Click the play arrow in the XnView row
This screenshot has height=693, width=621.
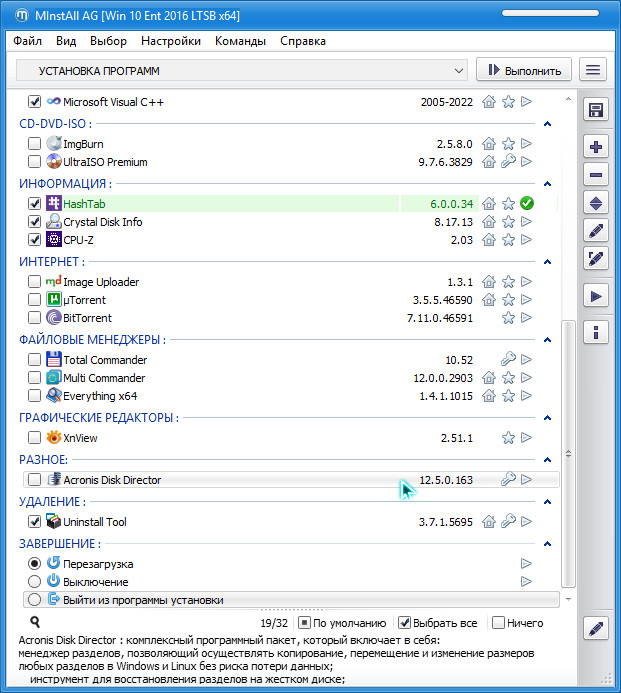click(526, 438)
